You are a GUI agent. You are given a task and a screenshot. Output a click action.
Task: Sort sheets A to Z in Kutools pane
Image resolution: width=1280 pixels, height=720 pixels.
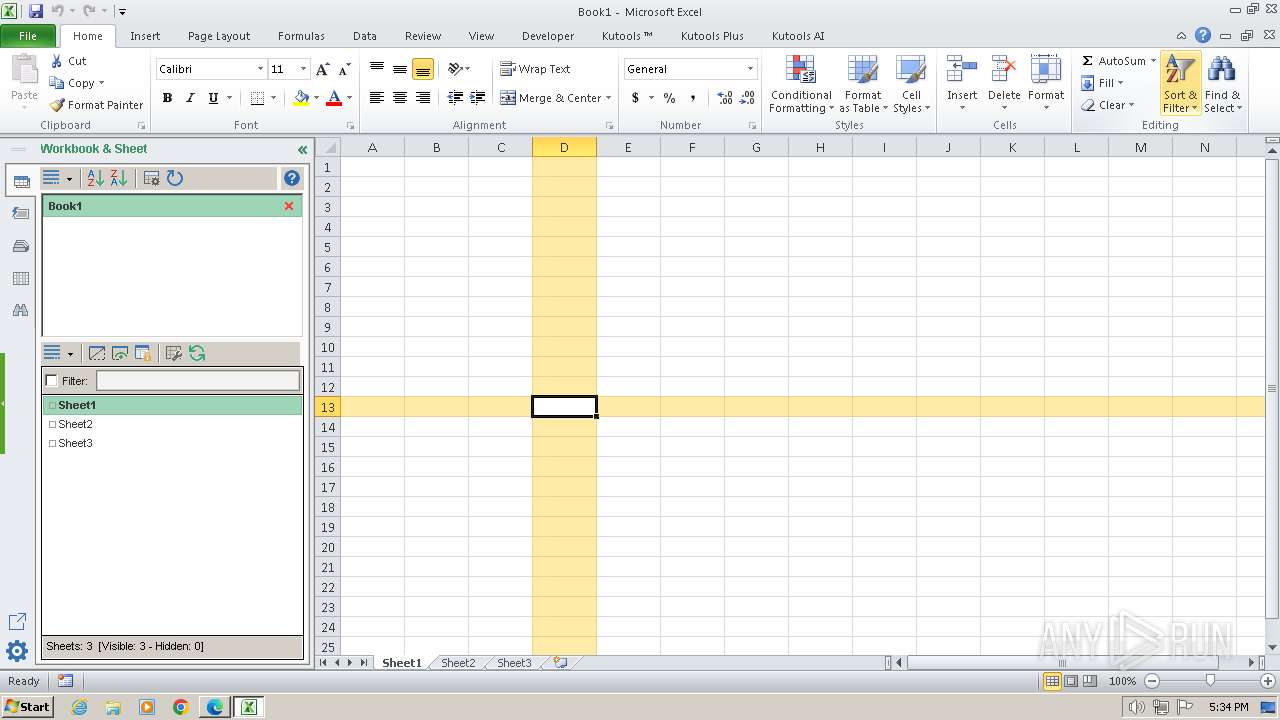(96, 178)
